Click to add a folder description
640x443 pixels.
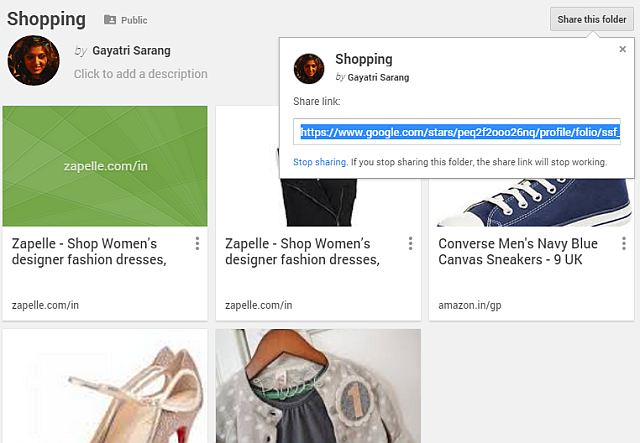pos(141,74)
